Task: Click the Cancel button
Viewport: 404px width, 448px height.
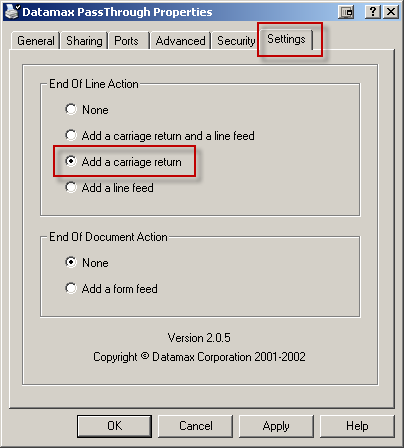Action: (x=195, y=426)
